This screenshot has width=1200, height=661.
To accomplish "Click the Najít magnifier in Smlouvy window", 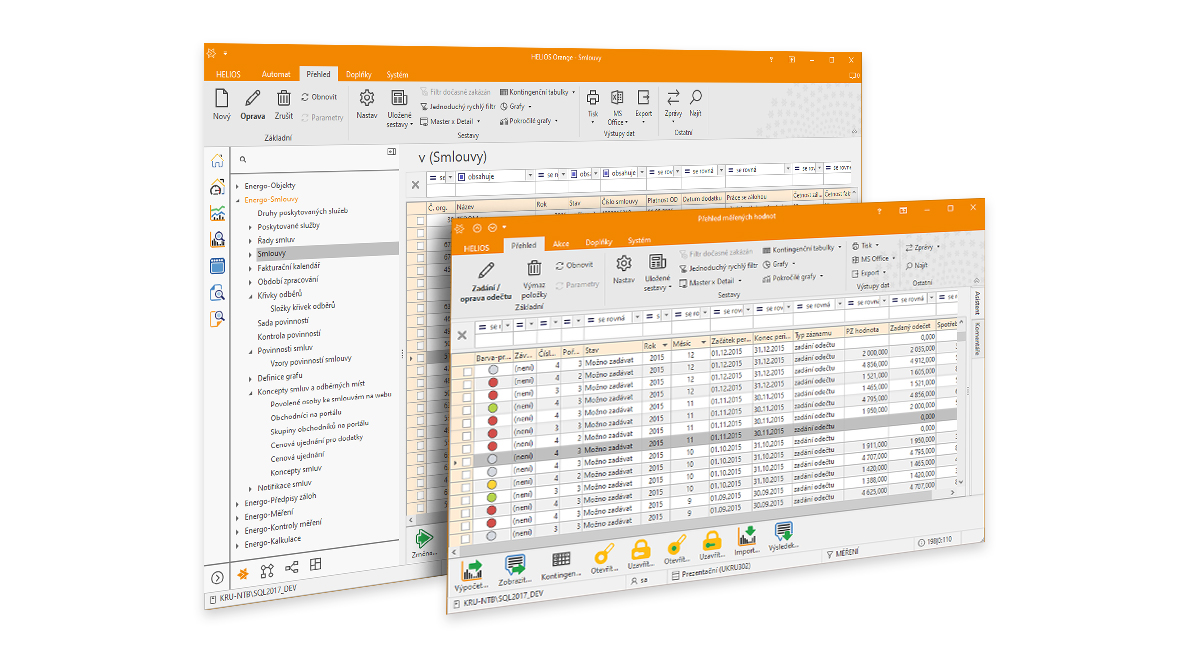I will point(695,97).
